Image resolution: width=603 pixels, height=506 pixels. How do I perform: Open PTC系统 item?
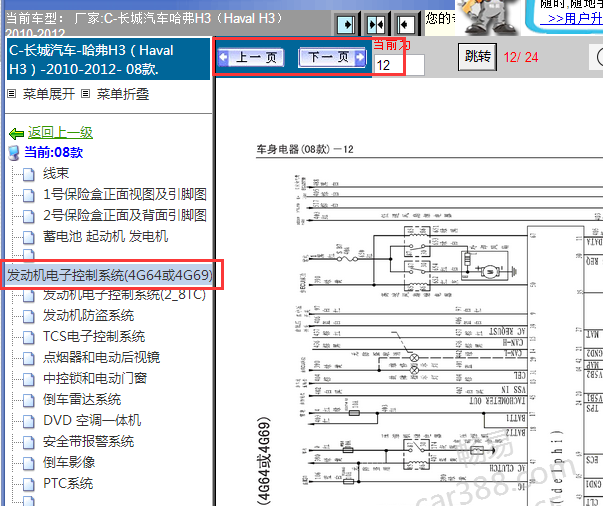click(68, 483)
